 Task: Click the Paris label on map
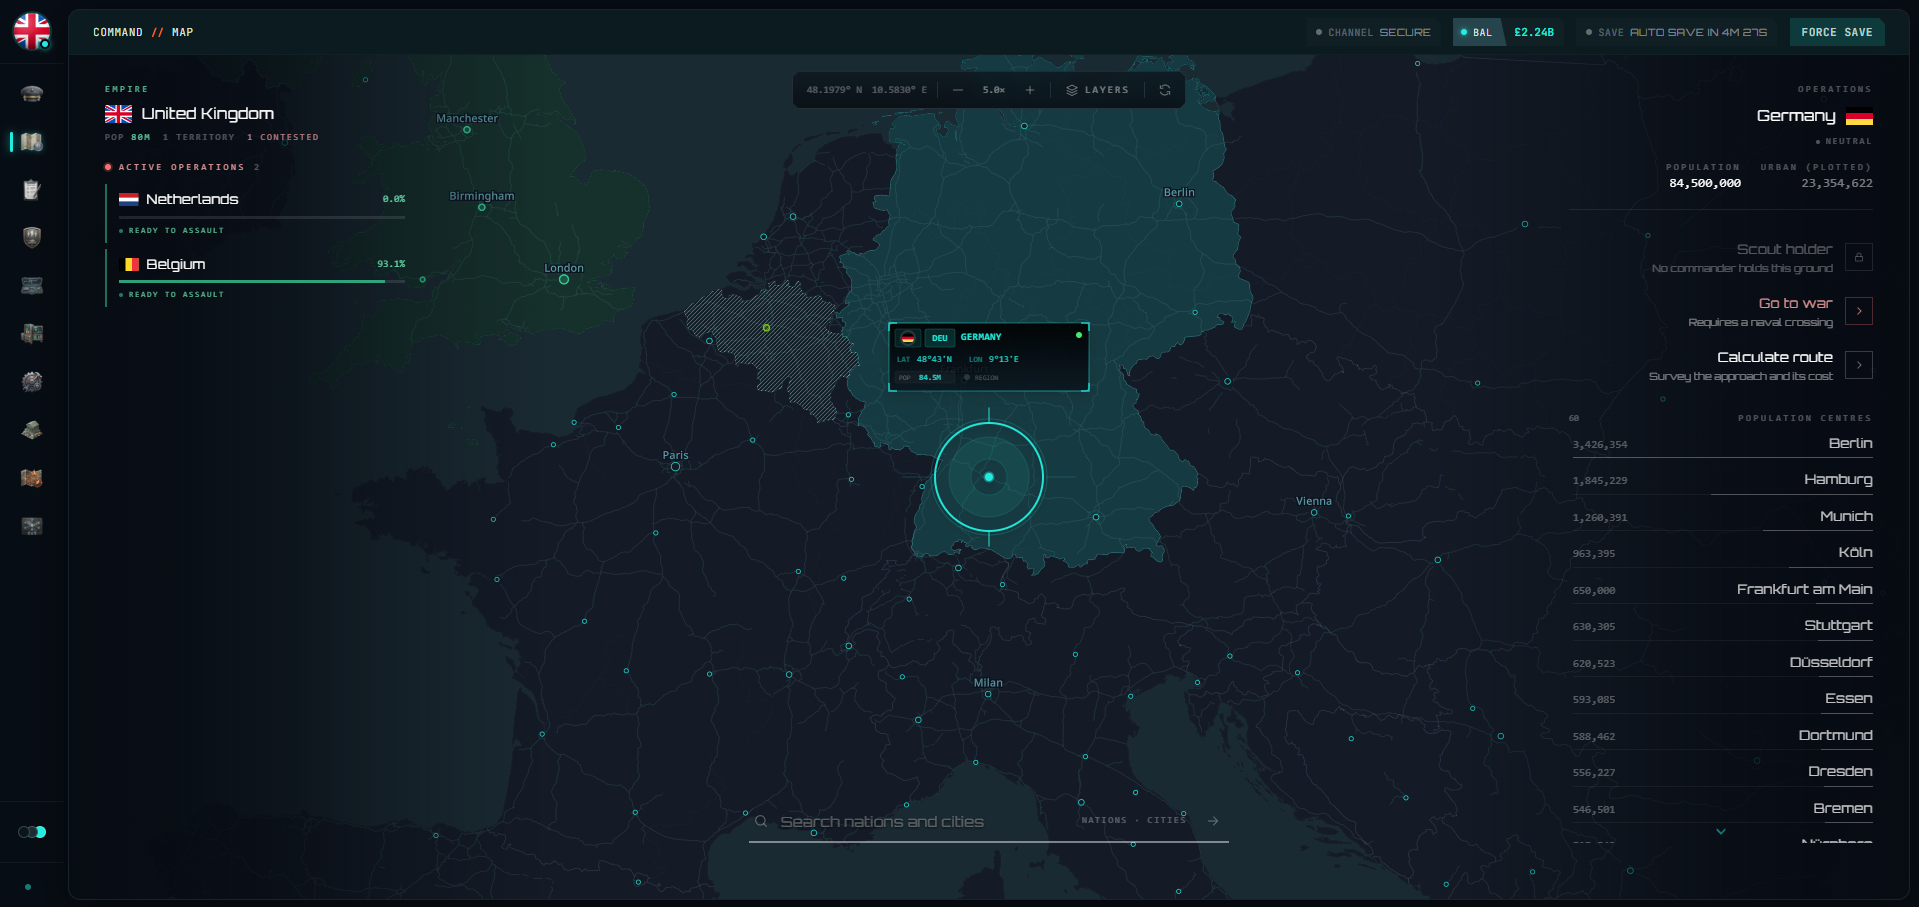point(675,455)
